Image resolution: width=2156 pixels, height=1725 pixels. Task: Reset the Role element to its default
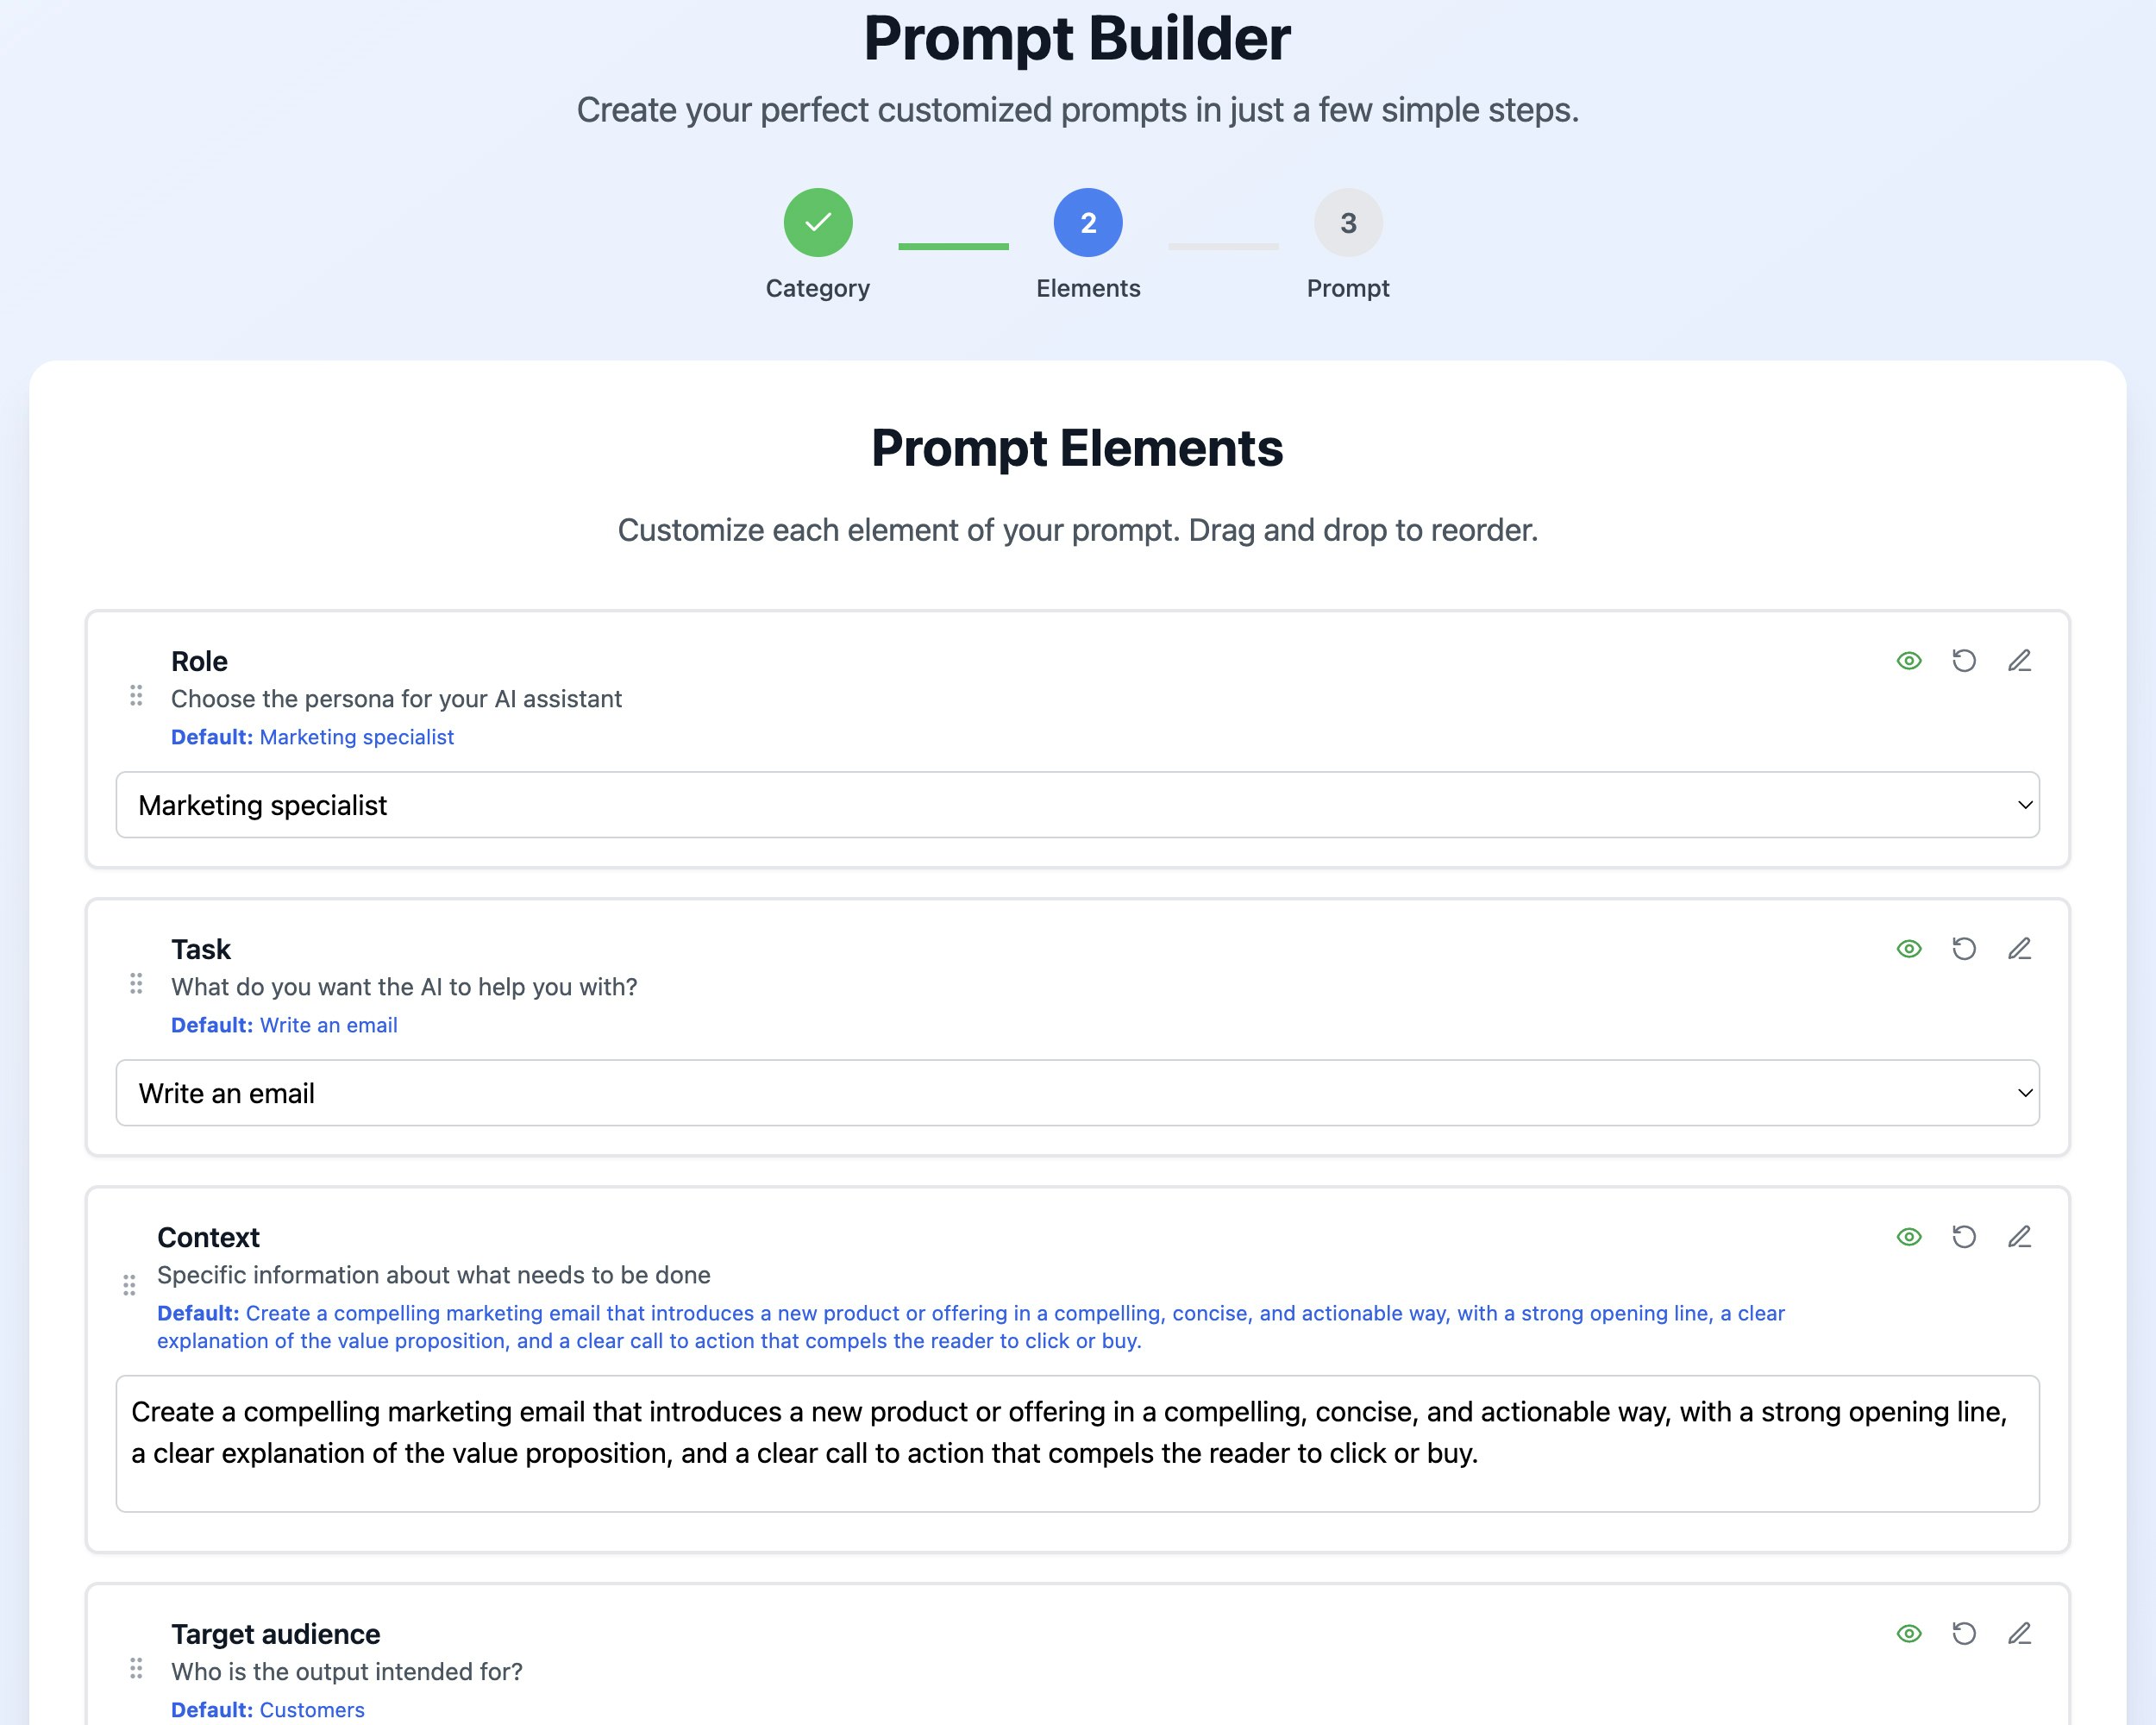click(x=1964, y=661)
